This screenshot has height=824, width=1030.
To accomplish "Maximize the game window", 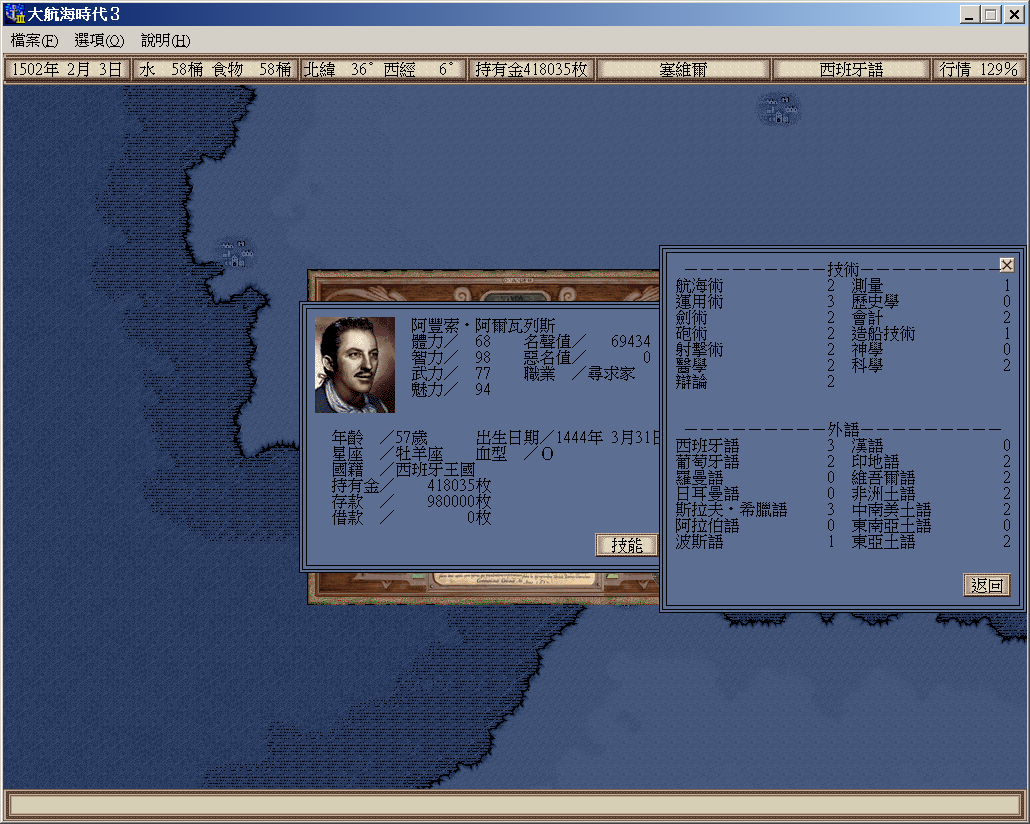I will pyautogui.click(x=990, y=14).
